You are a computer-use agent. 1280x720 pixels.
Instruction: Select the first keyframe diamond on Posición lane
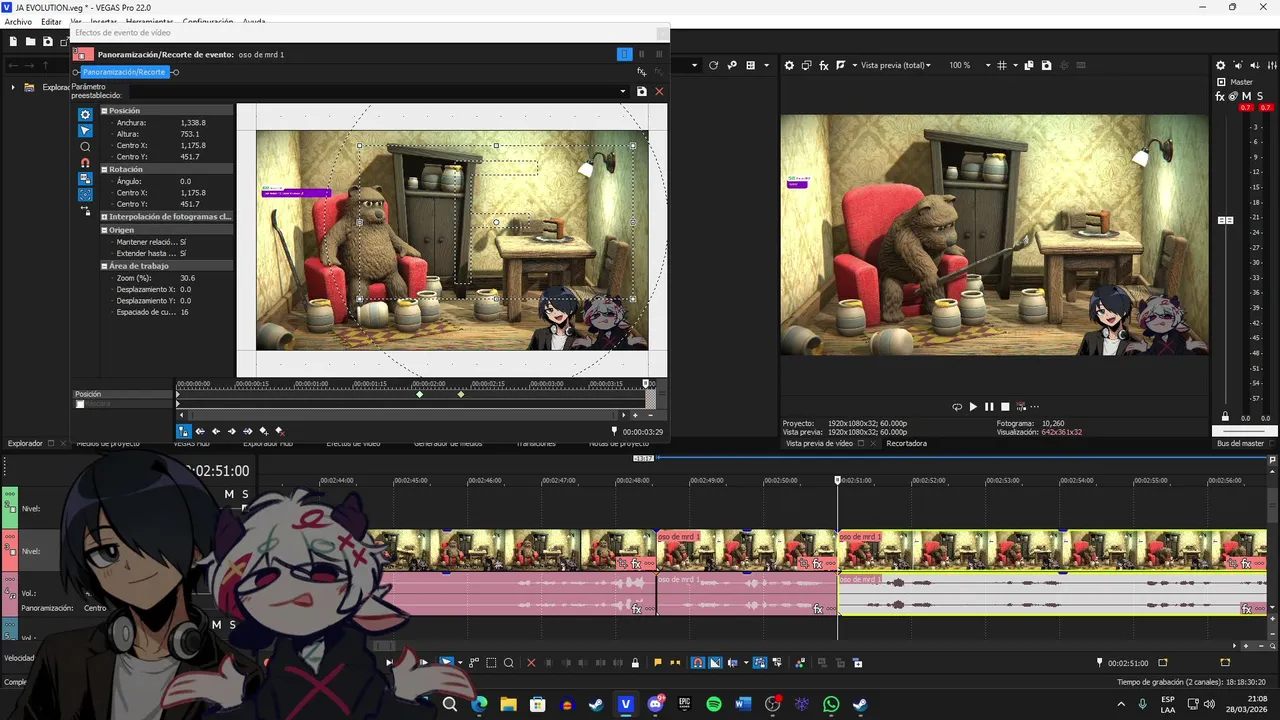(x=420, y=394)
